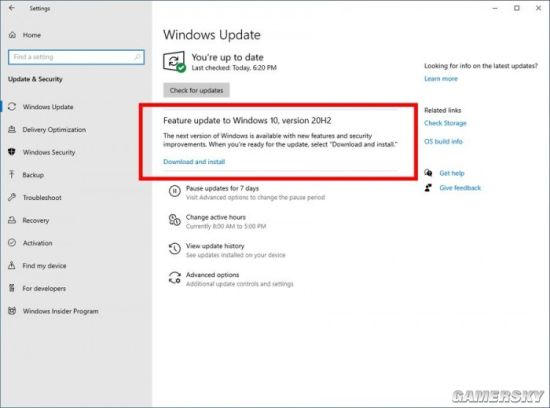This screenshot has width=550, height=408.
Task: Select the Windows Insider Program icon
Action: 12,311
